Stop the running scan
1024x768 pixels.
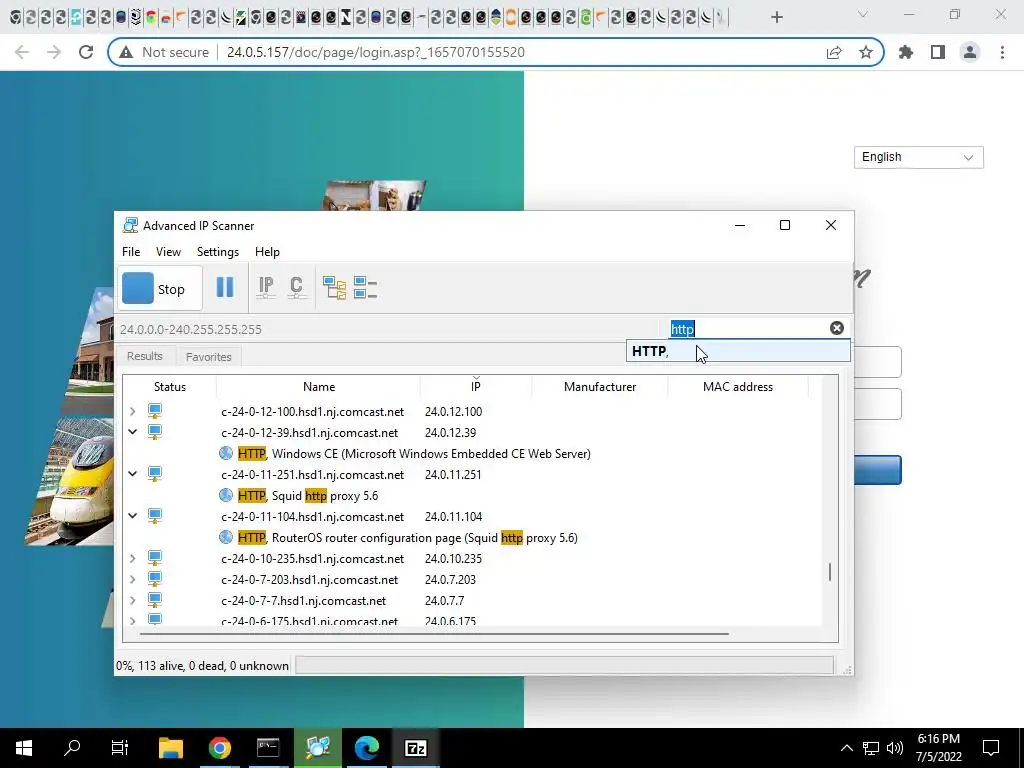(x=159, y=288)
